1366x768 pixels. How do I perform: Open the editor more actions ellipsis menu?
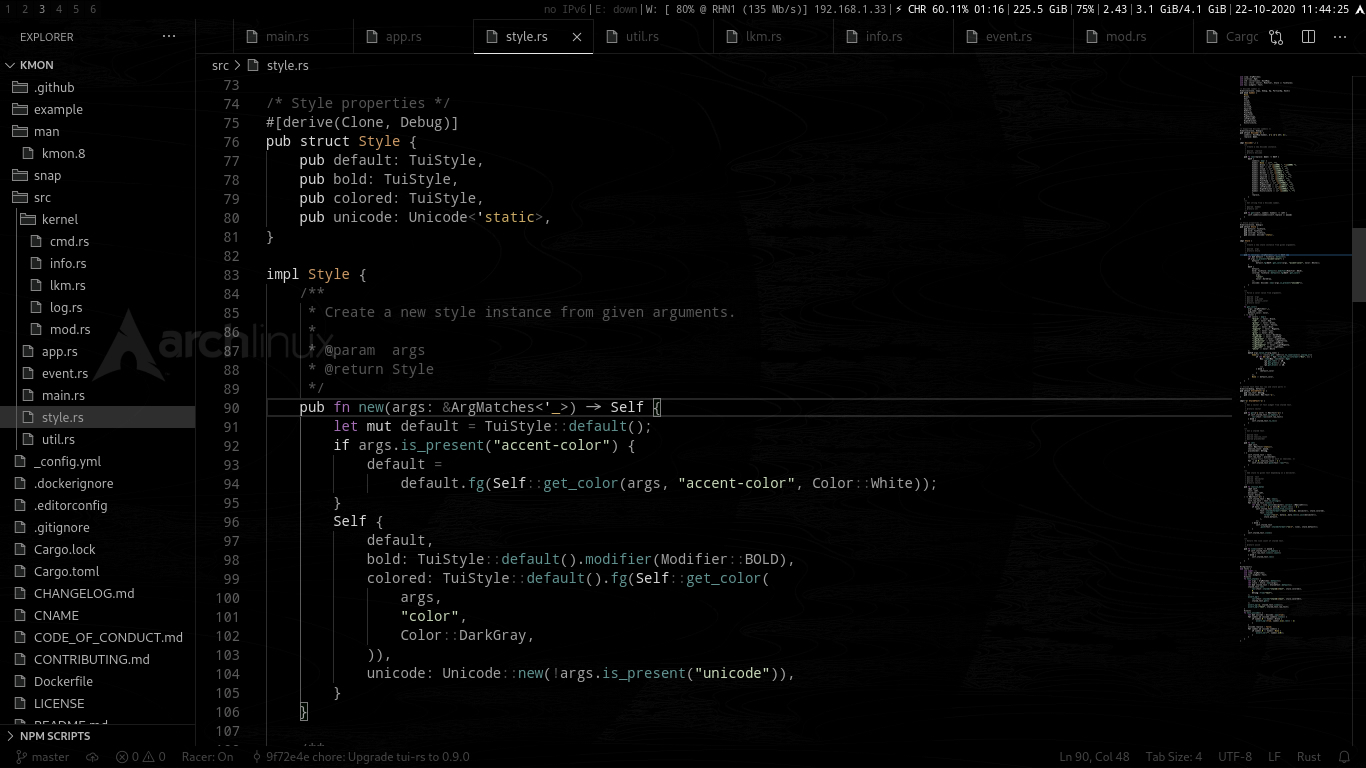[1340, 37]
